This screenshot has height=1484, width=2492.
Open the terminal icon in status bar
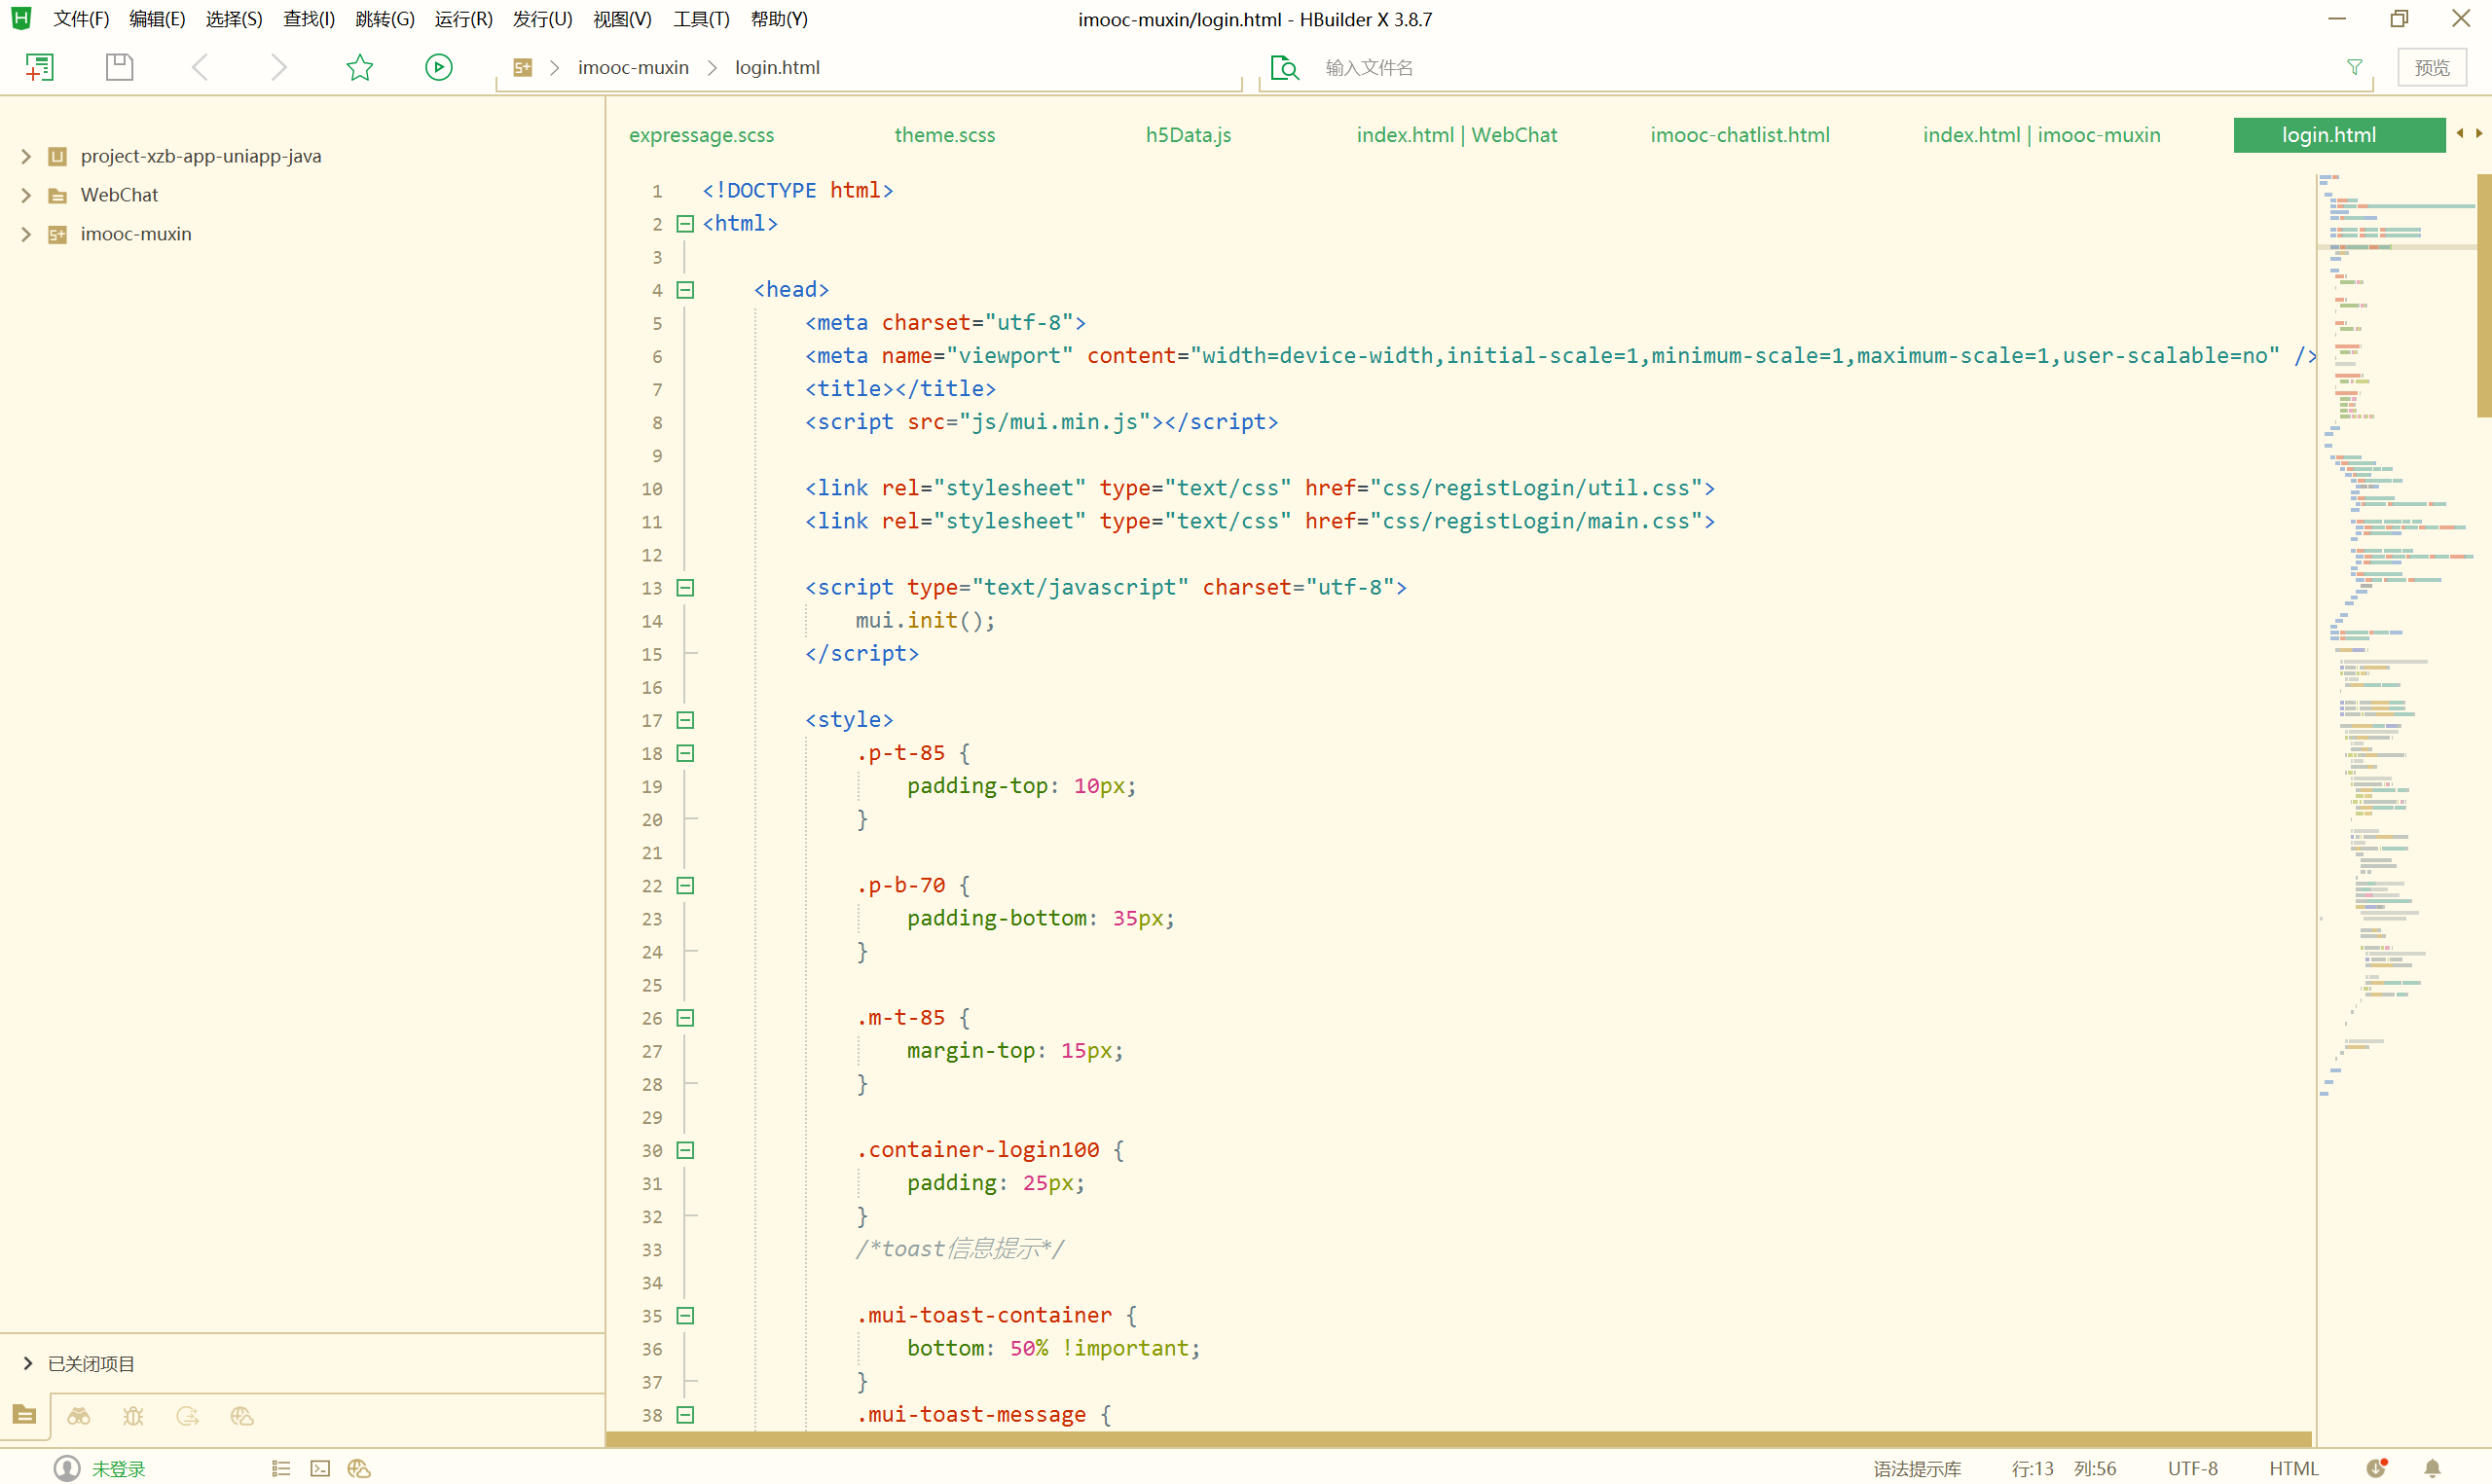(320, 1468)
